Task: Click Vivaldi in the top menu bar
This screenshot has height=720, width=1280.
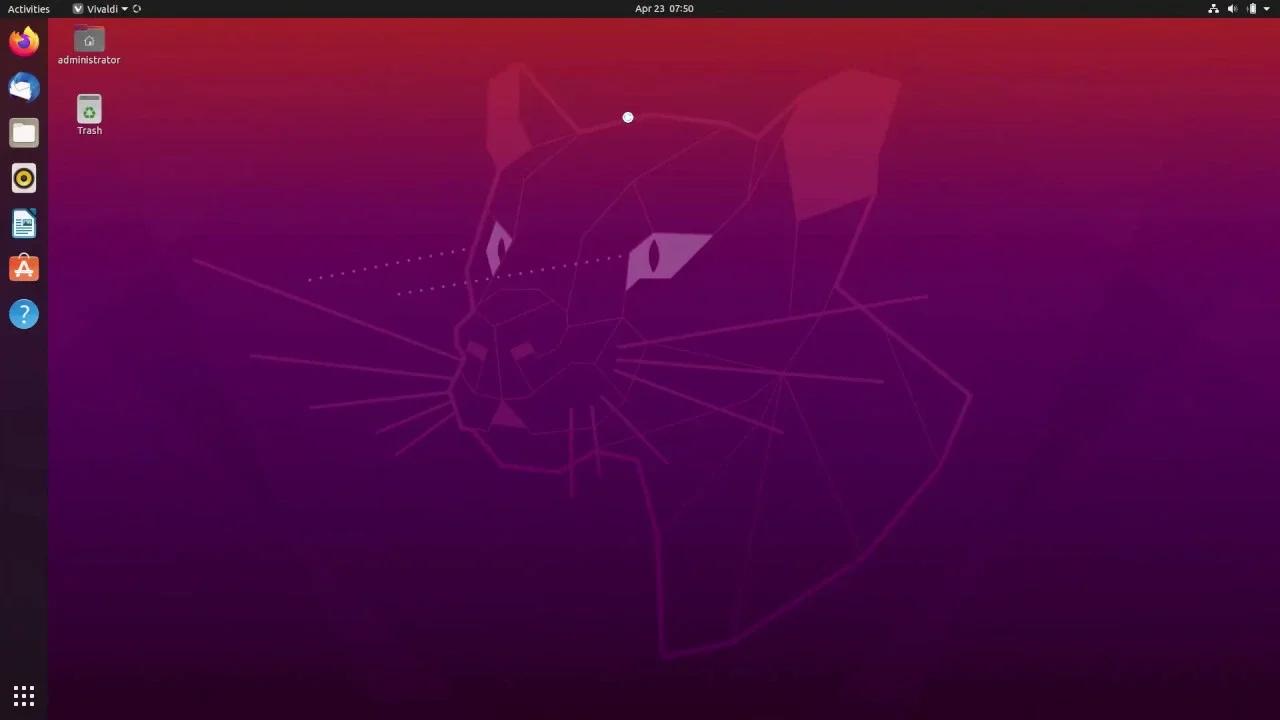Action: click(103, 9)
